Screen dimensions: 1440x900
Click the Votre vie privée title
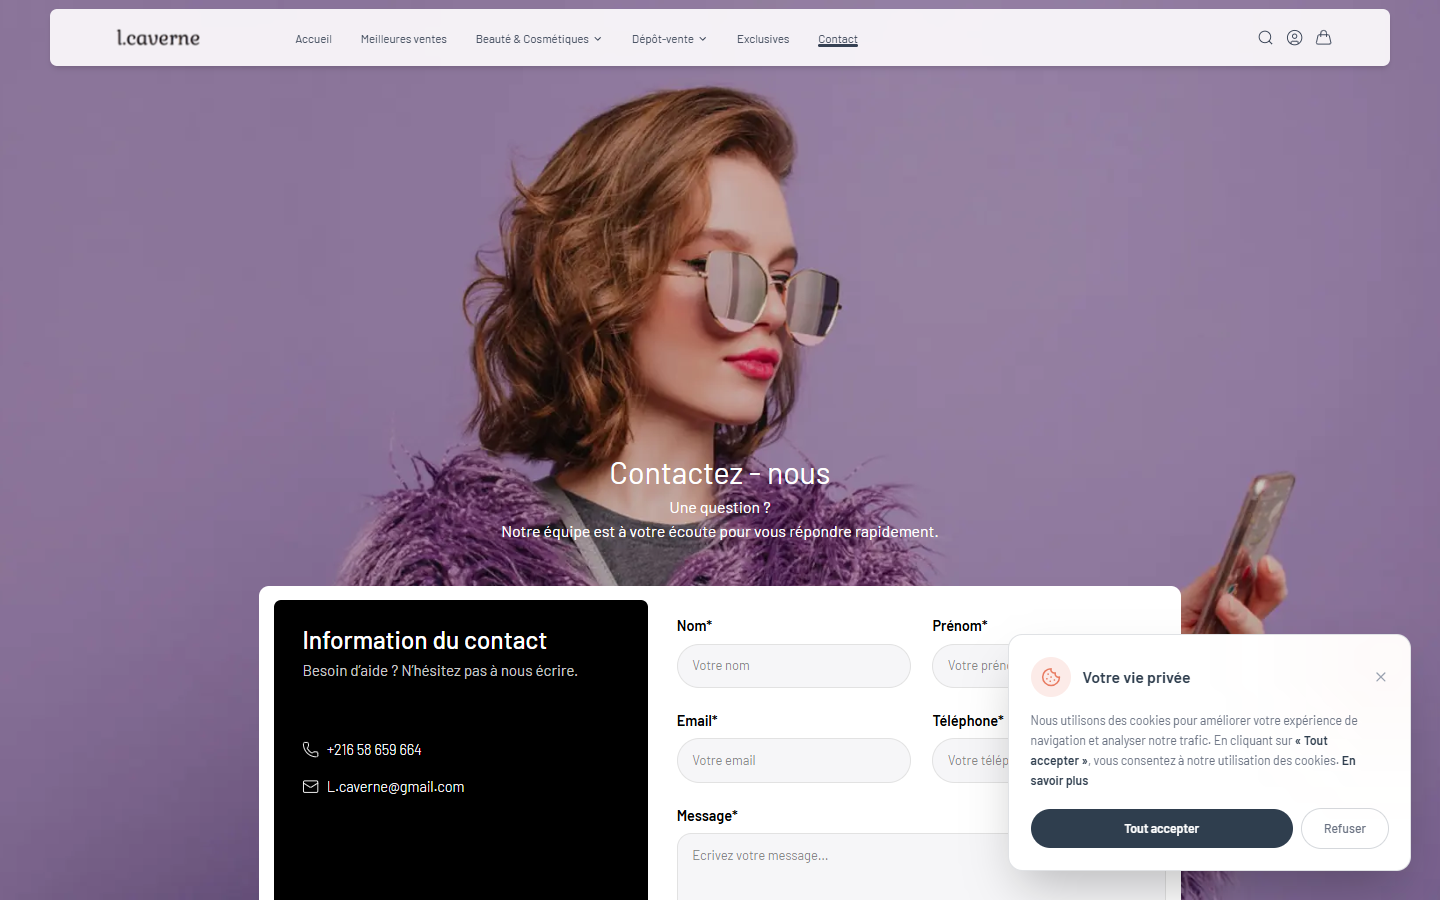click(1136, 677)
